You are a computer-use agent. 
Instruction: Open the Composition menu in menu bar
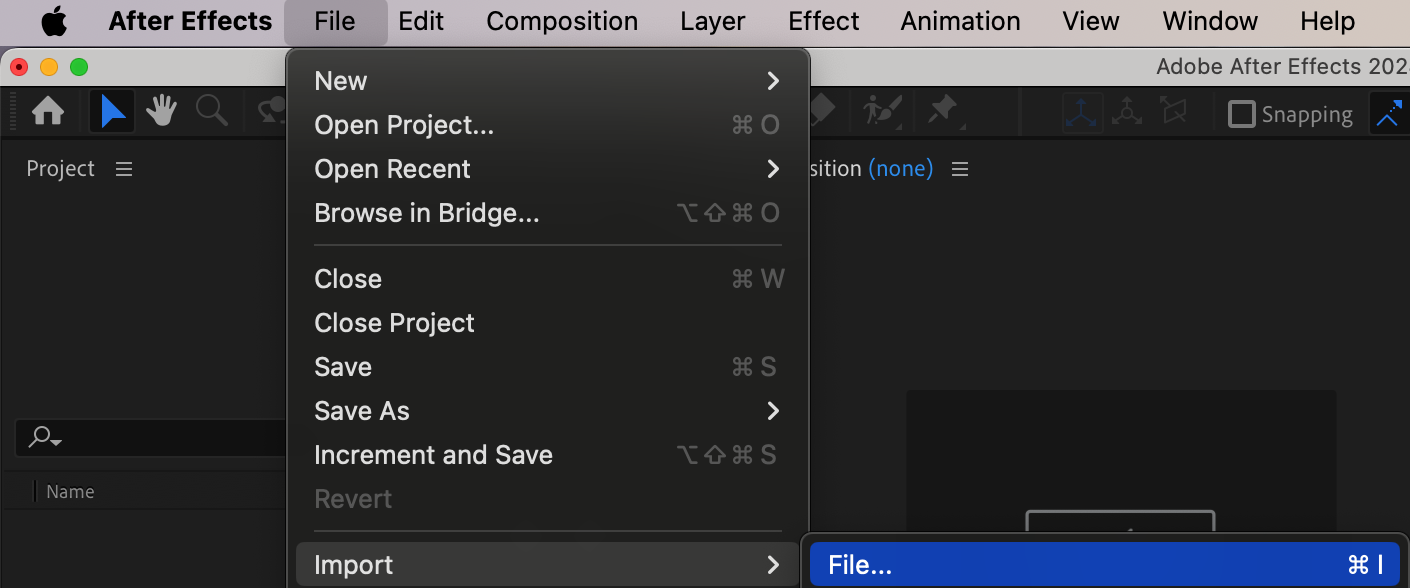tap(562, 21)
